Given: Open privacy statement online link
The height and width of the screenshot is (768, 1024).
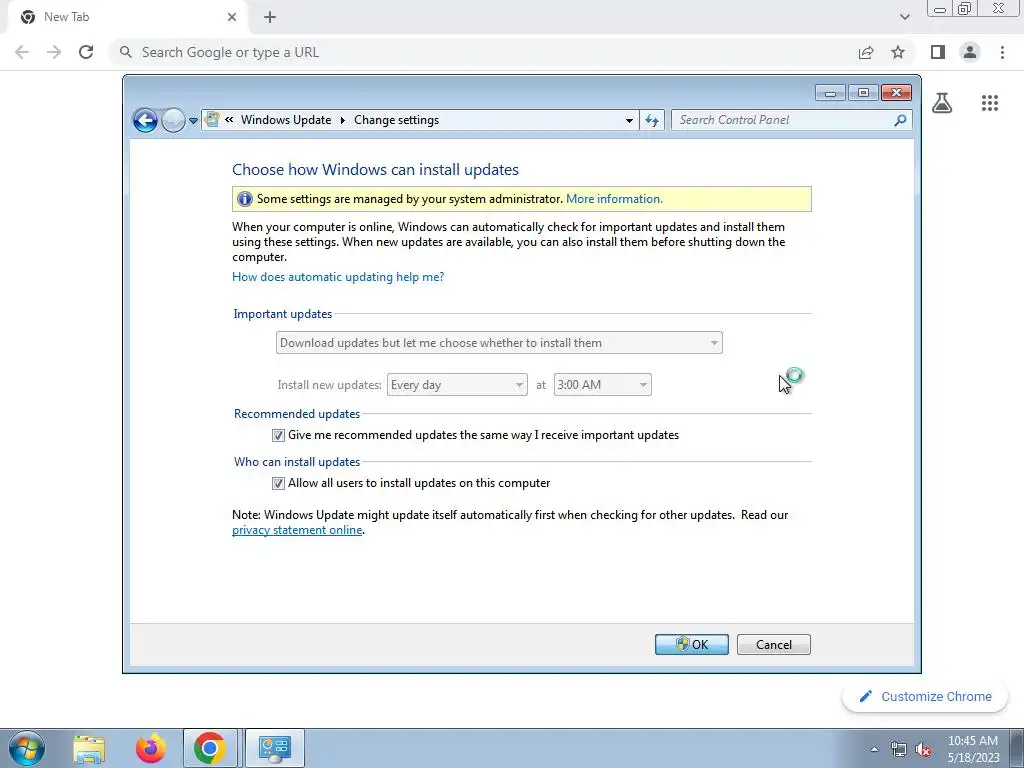Looking at the screenshot, I should [297, 530].
